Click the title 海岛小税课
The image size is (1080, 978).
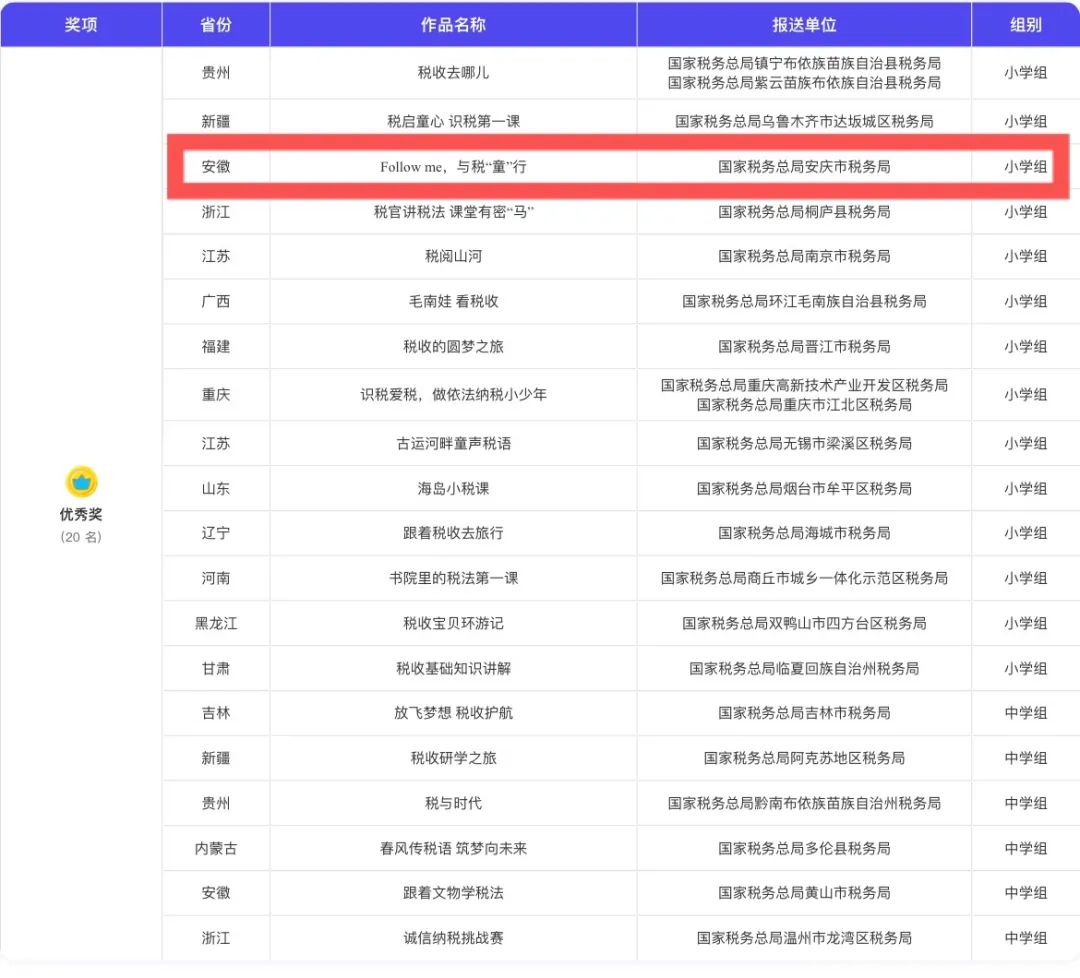tap(453, 488)
